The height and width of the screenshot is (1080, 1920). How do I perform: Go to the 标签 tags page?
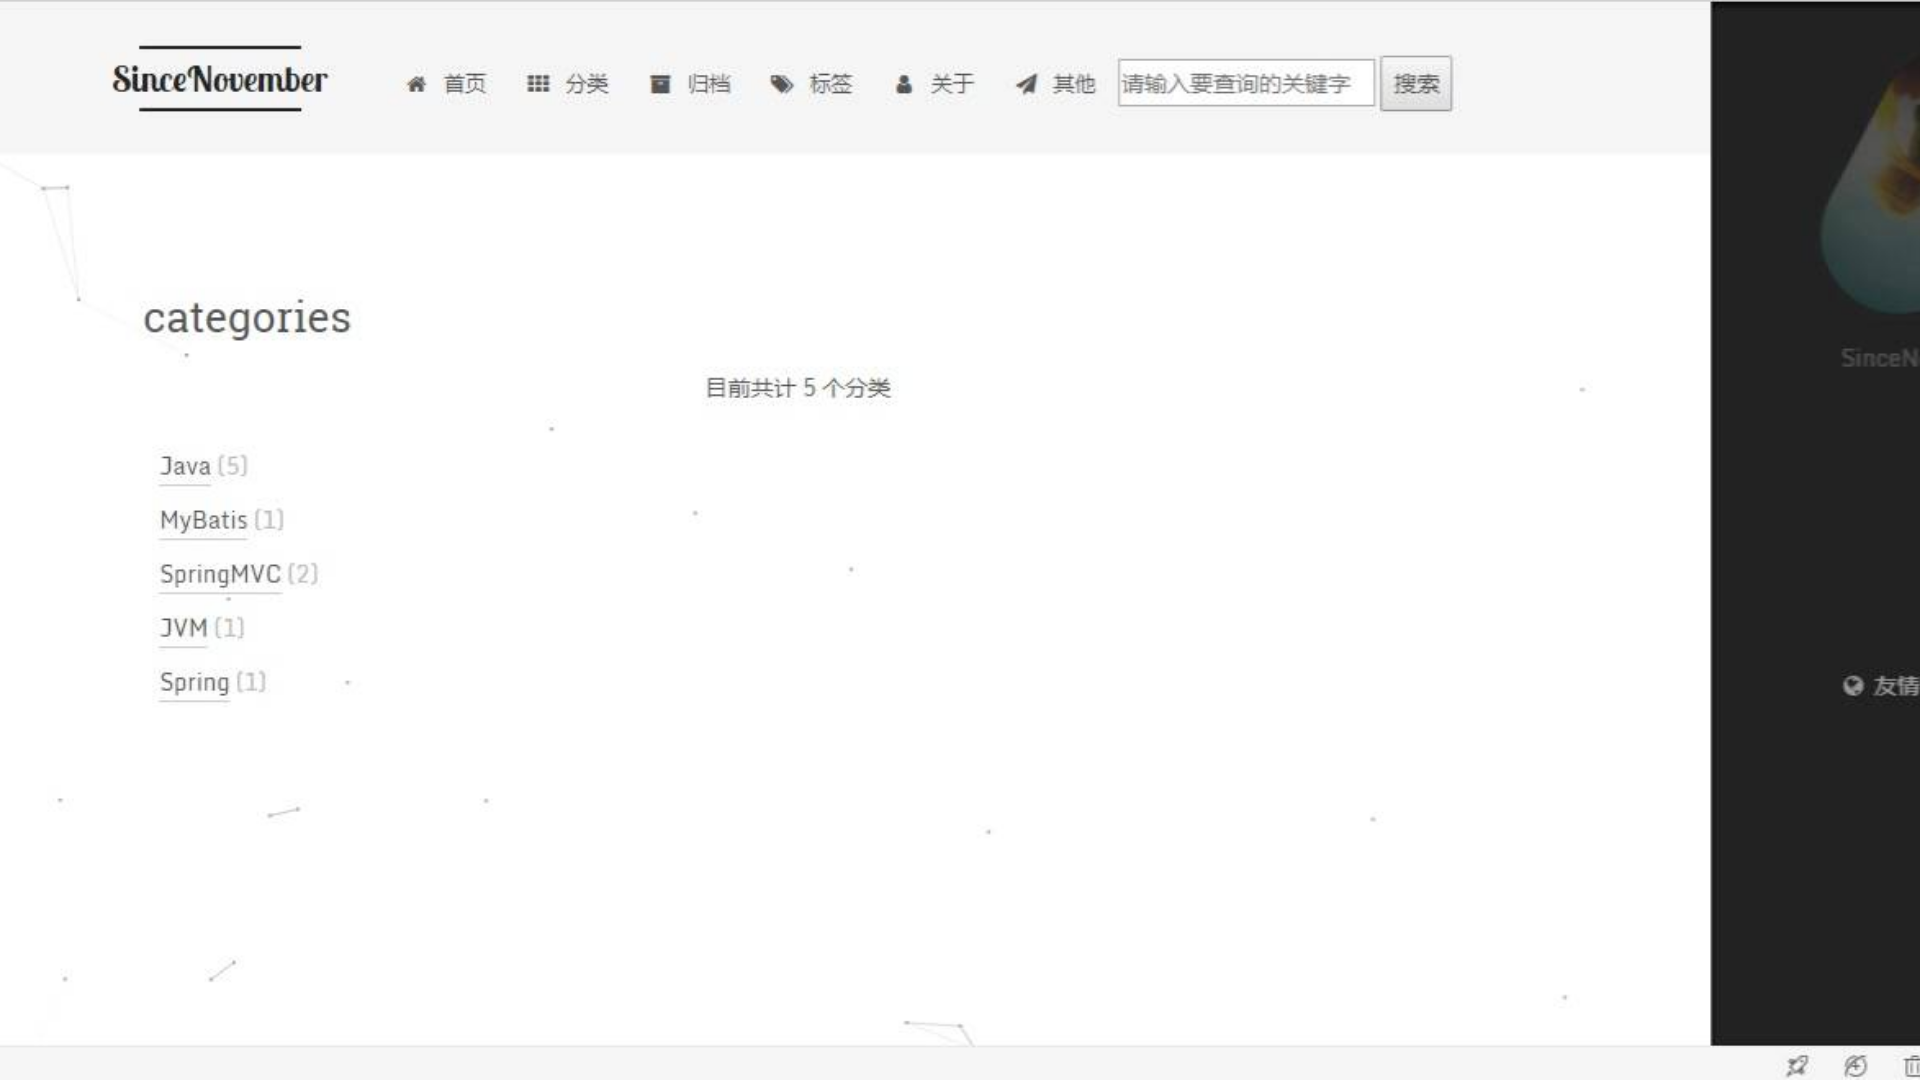(x=830, y=84)
